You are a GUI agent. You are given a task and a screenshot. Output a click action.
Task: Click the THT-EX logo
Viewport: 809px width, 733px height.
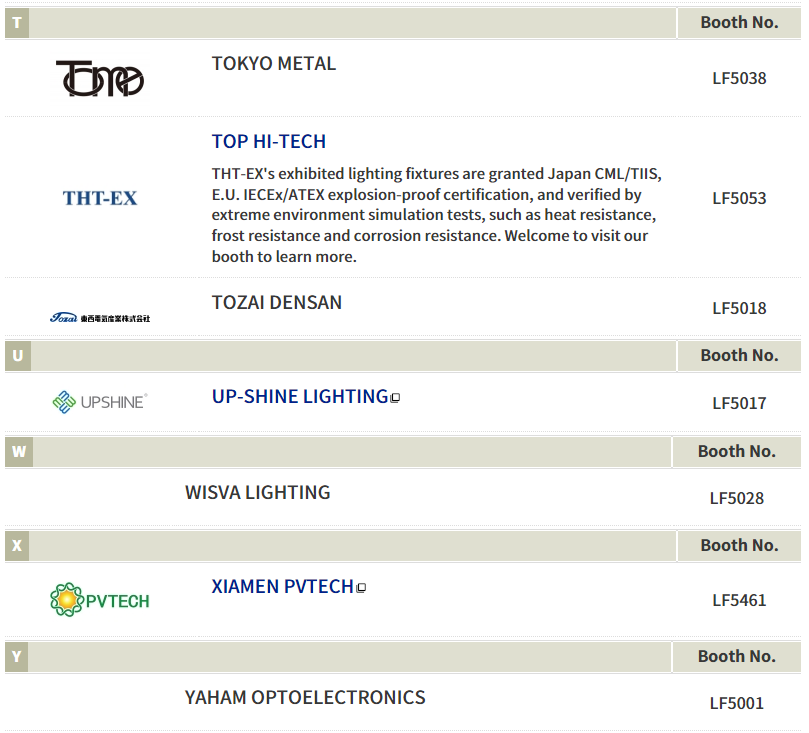[x=100, y=198]
